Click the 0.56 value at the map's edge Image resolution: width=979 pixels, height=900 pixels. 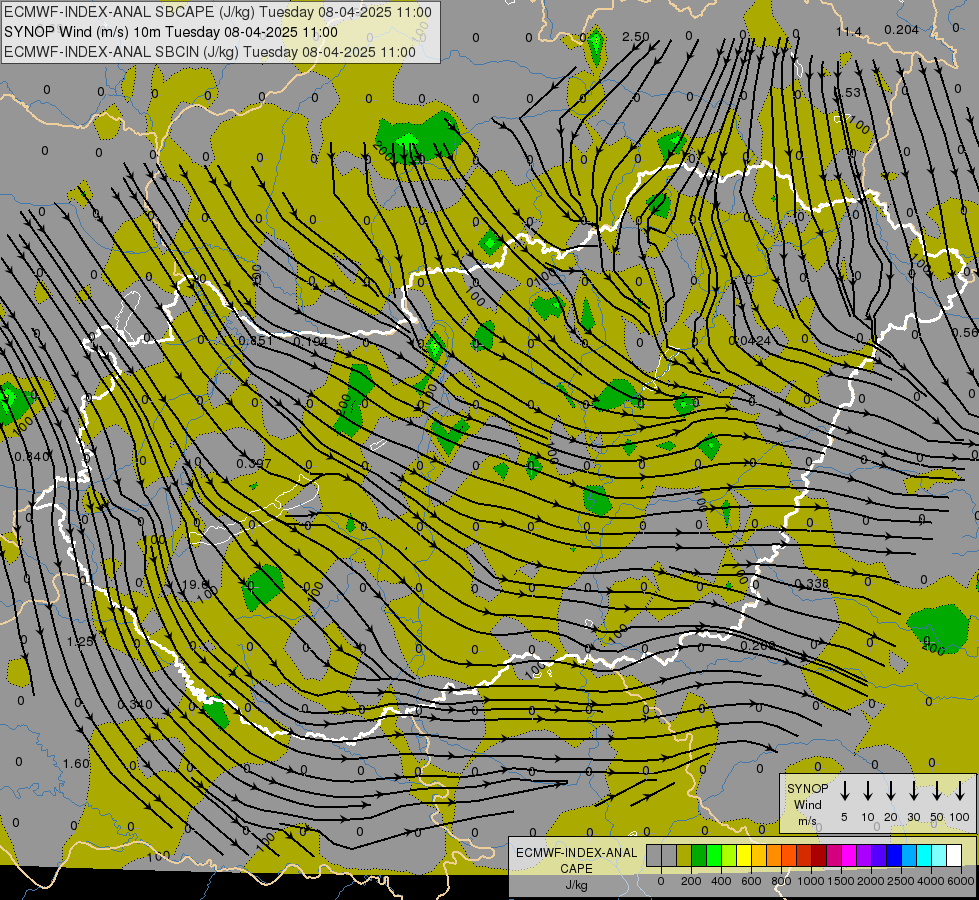(965, 333)
